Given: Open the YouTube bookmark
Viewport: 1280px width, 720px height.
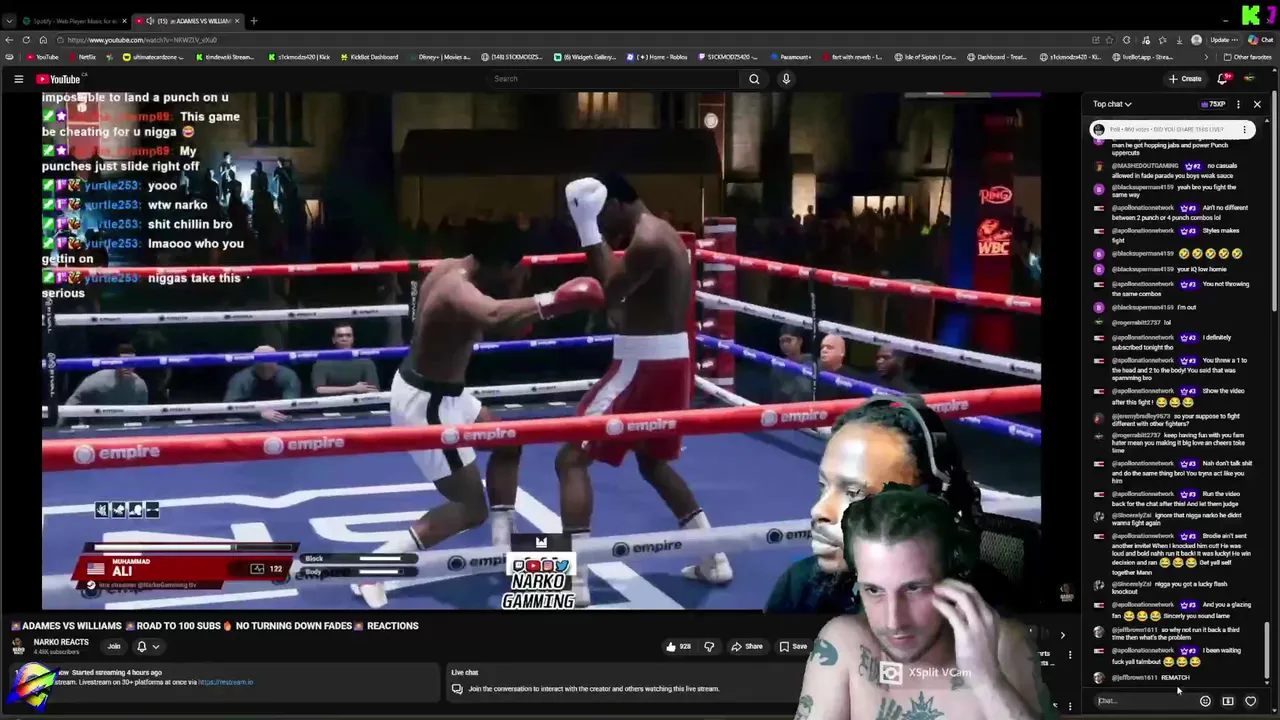Looking at the screenshot, I should (x=42, y=57).
